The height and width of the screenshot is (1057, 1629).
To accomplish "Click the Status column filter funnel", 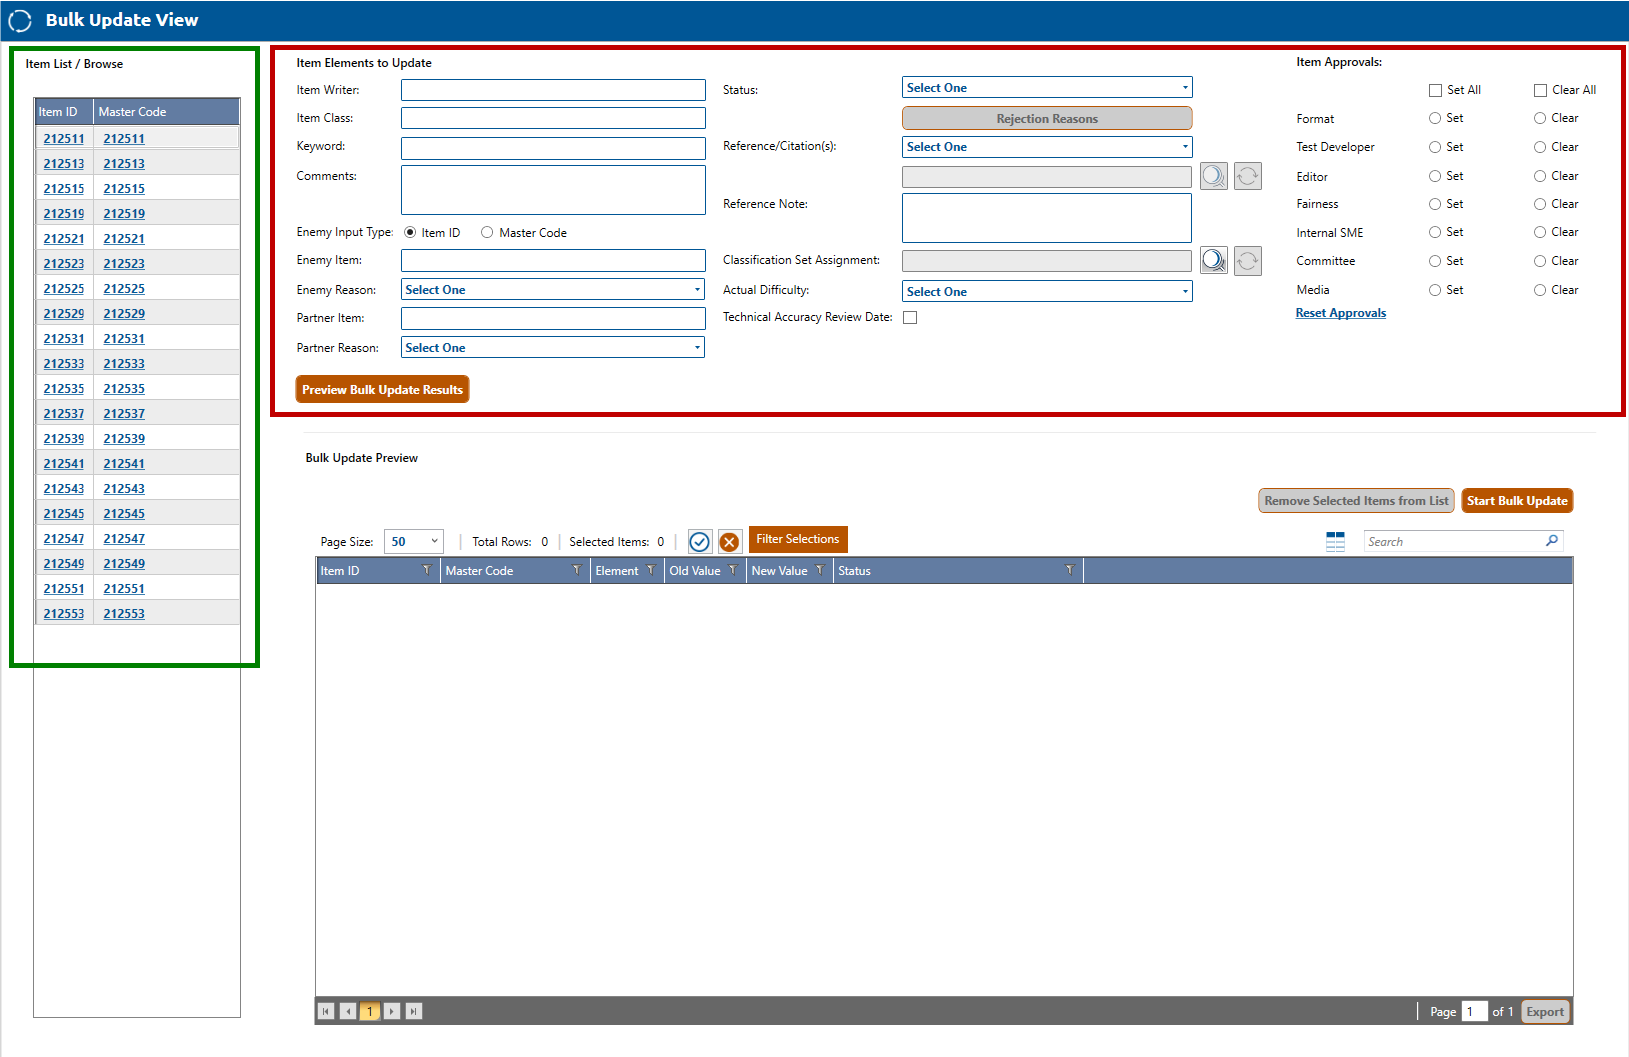I will [1069, 571].
